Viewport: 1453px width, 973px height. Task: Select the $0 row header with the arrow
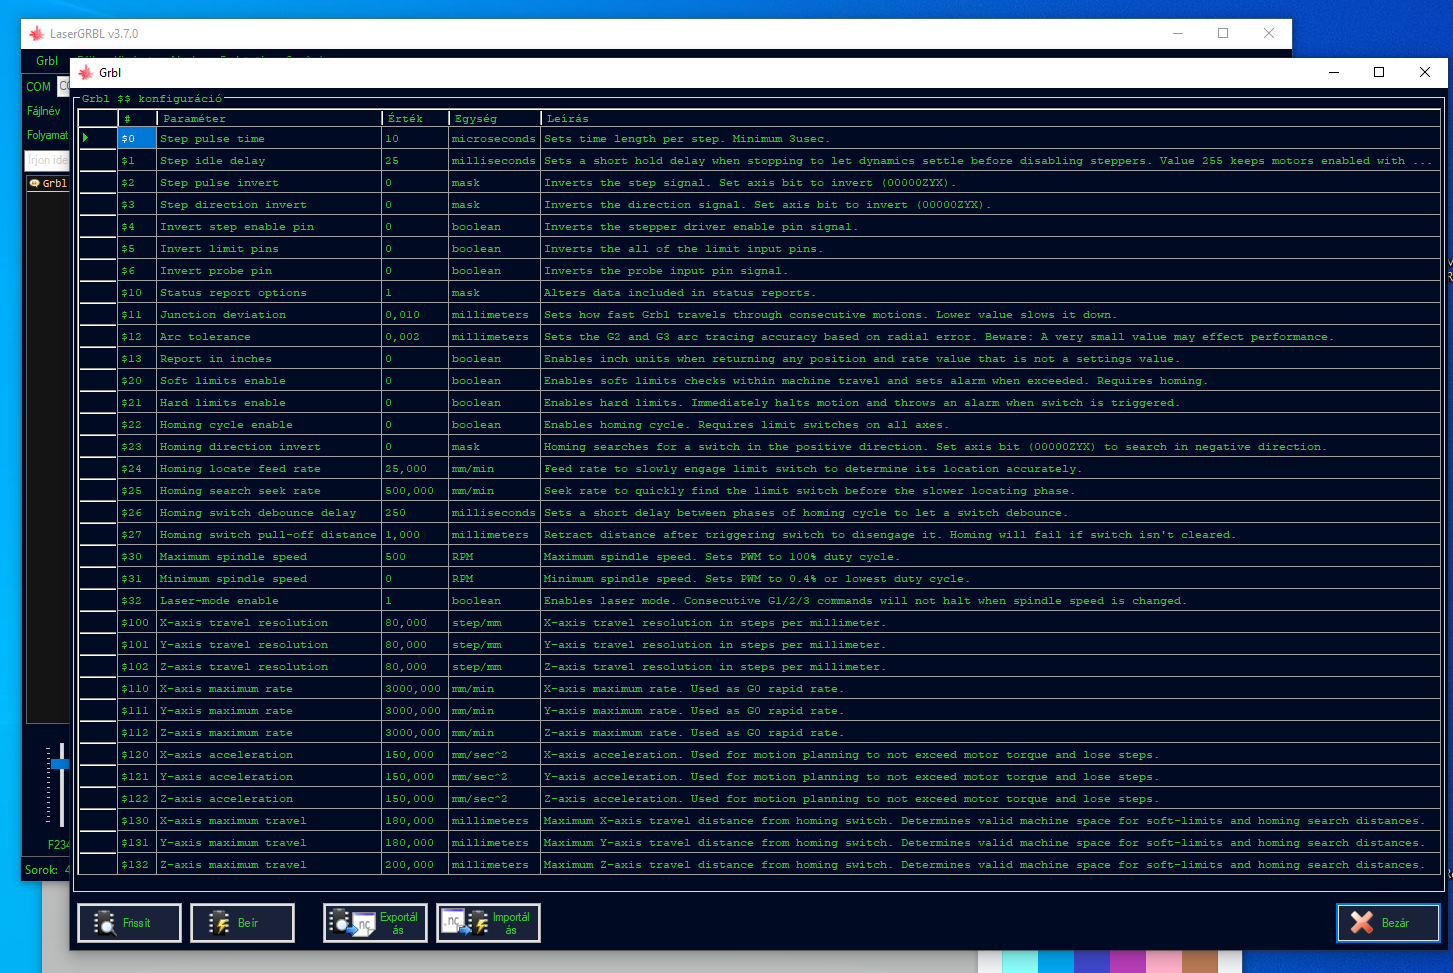[98, 139]
